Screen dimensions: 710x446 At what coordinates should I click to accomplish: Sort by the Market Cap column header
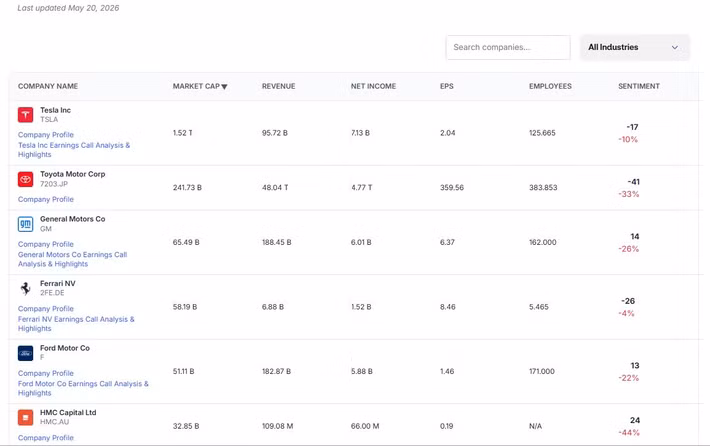pyautogui.click(x=196, y=86)
